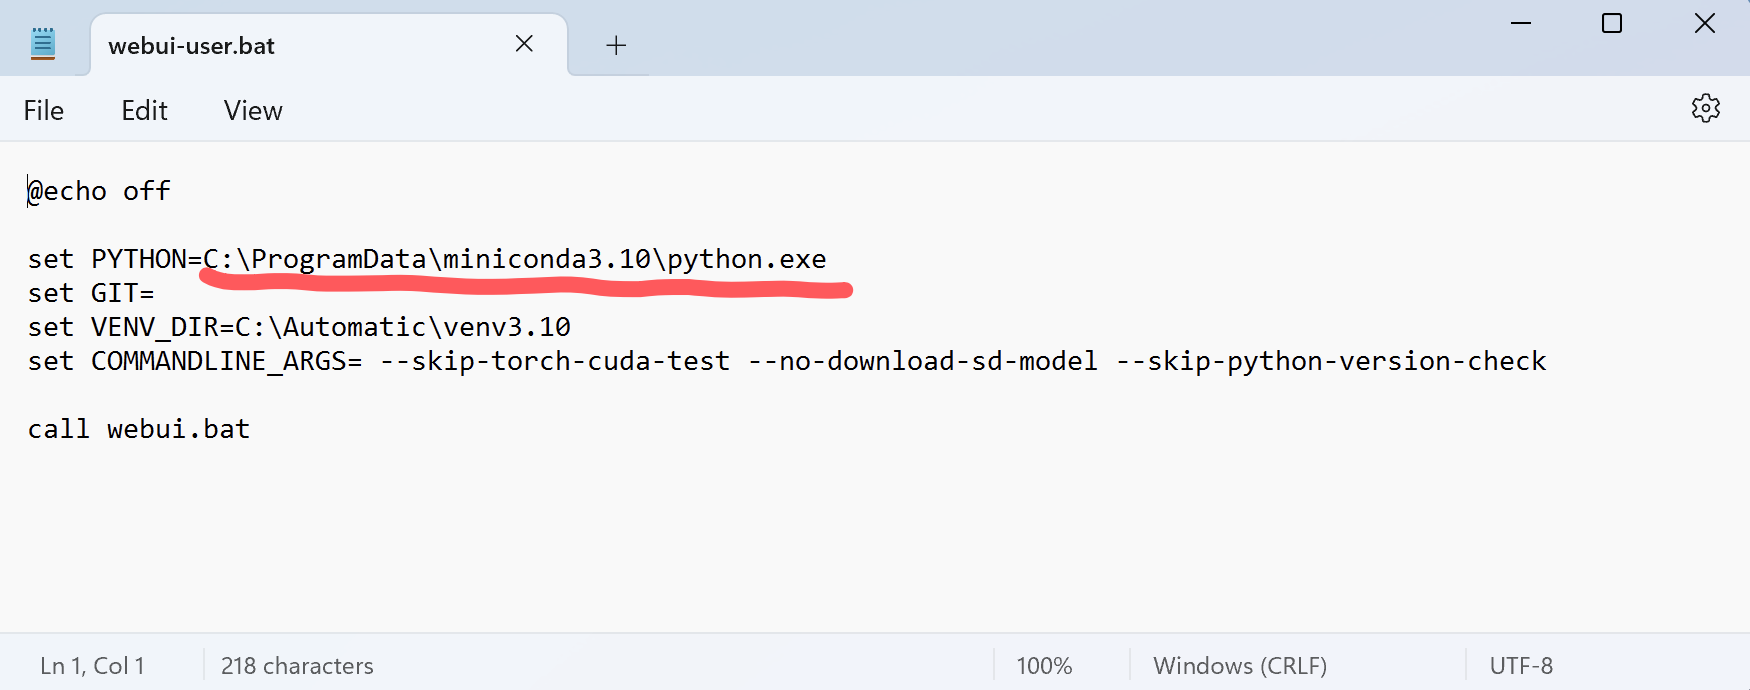Open the View menu
Screen dimensions: 1750x690
pos(253,111)
